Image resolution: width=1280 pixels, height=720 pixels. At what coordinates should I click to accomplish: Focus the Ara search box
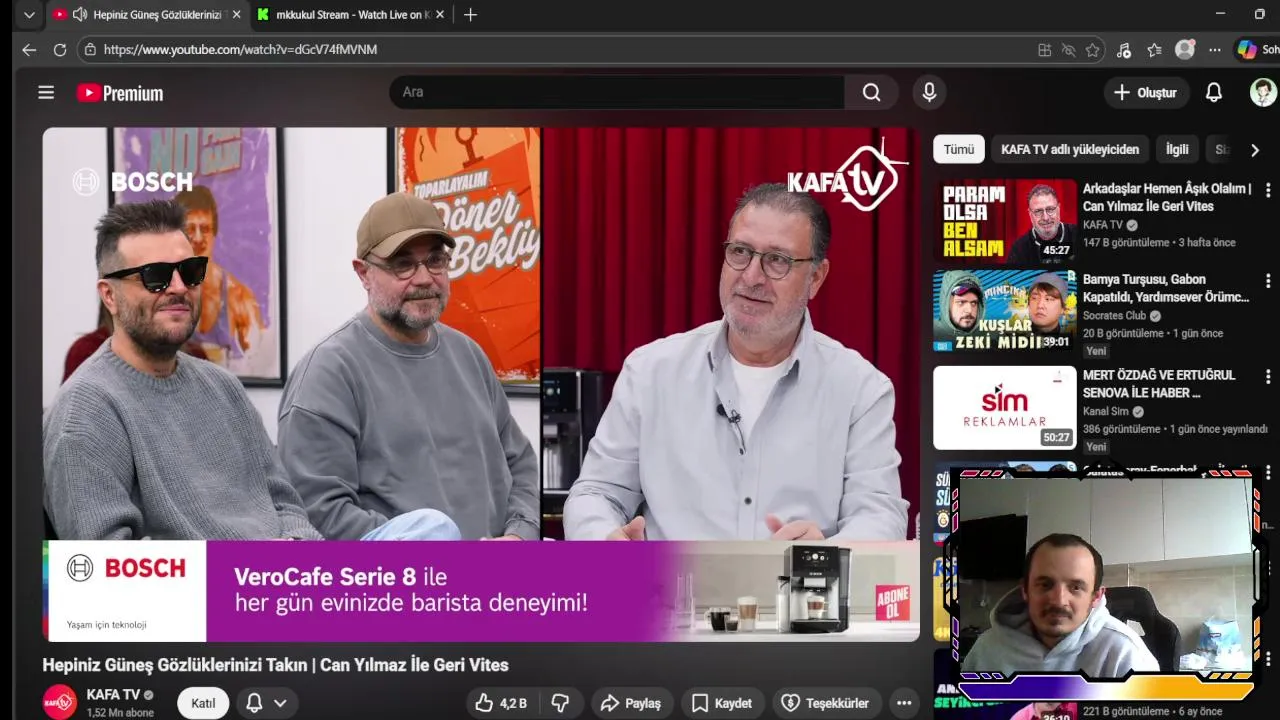point(617,92)
